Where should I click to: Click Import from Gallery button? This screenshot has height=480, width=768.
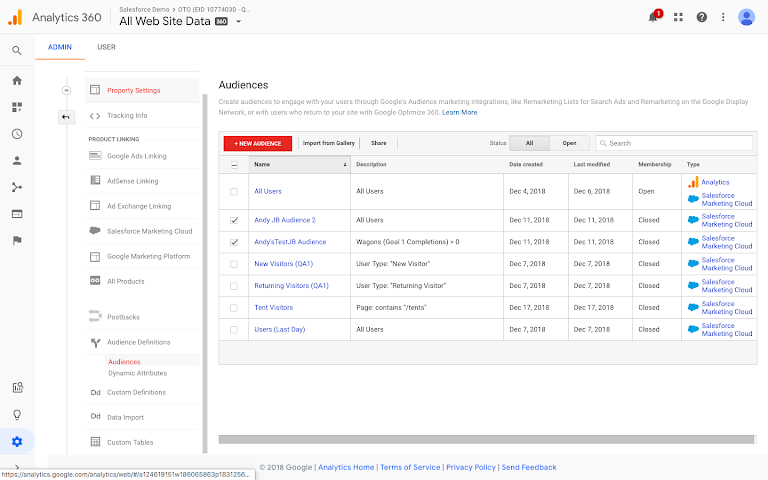(329, 143)
